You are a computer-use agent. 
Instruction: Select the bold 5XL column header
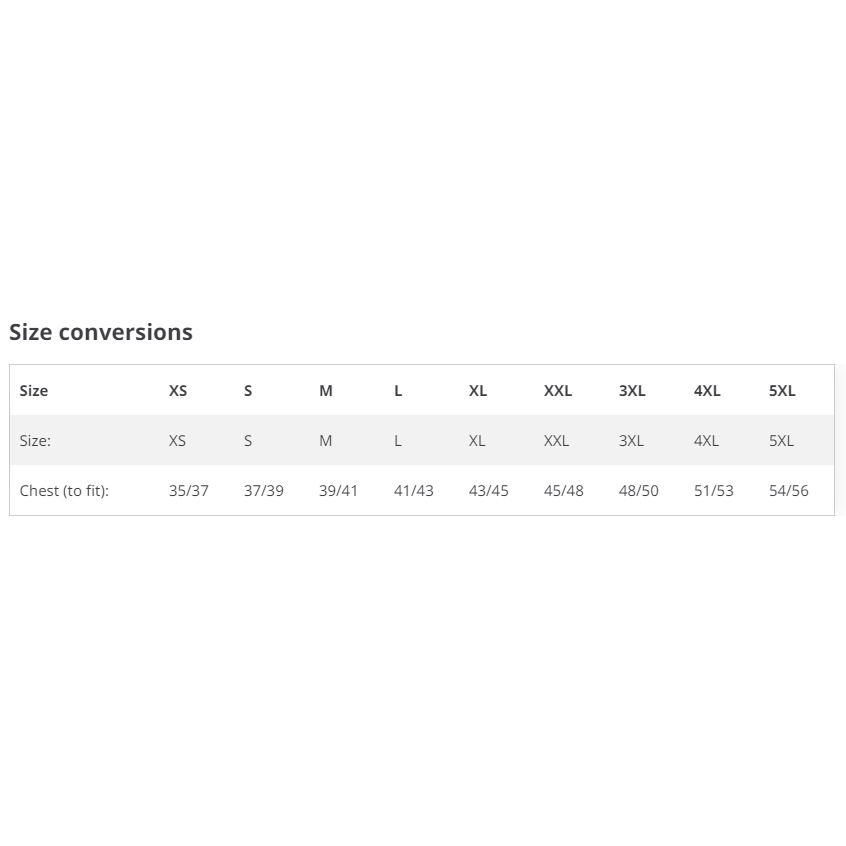[x=782, y=391]
